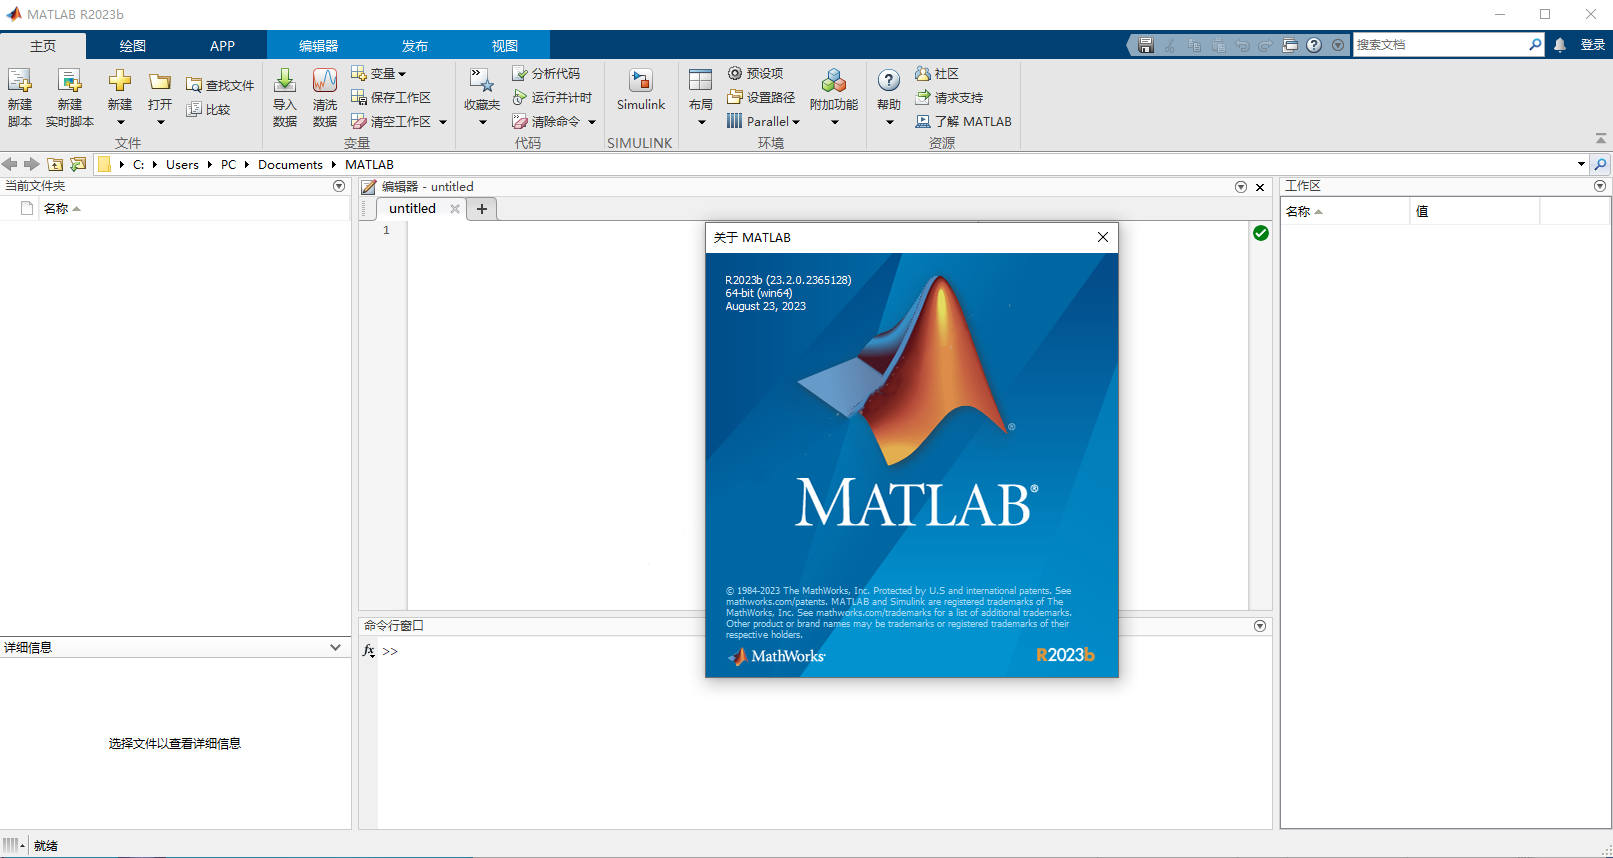Image resolution: width=1613 pixels, height=858 pixels.
Task: Click Clean Data (清洗数据) icon
Action: point(325,81)
